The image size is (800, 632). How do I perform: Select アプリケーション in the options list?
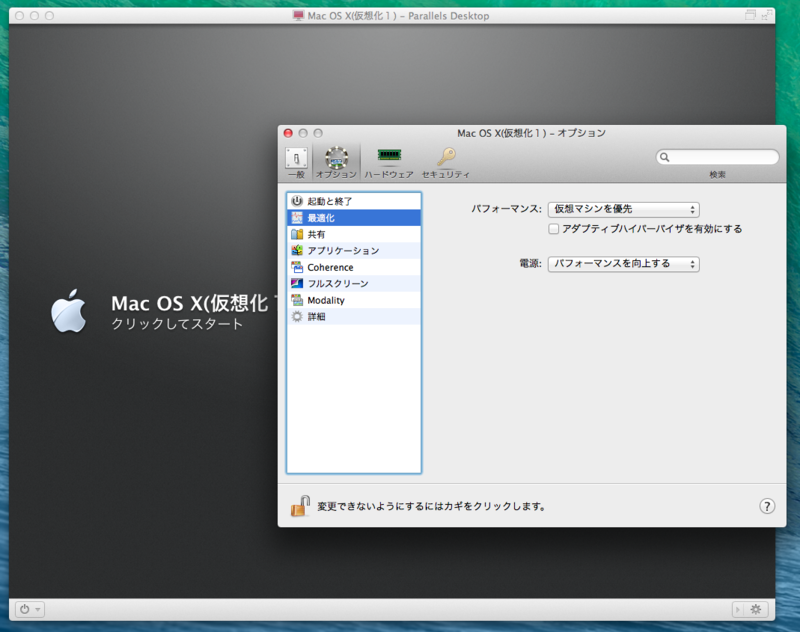click(x=354, y=250)
